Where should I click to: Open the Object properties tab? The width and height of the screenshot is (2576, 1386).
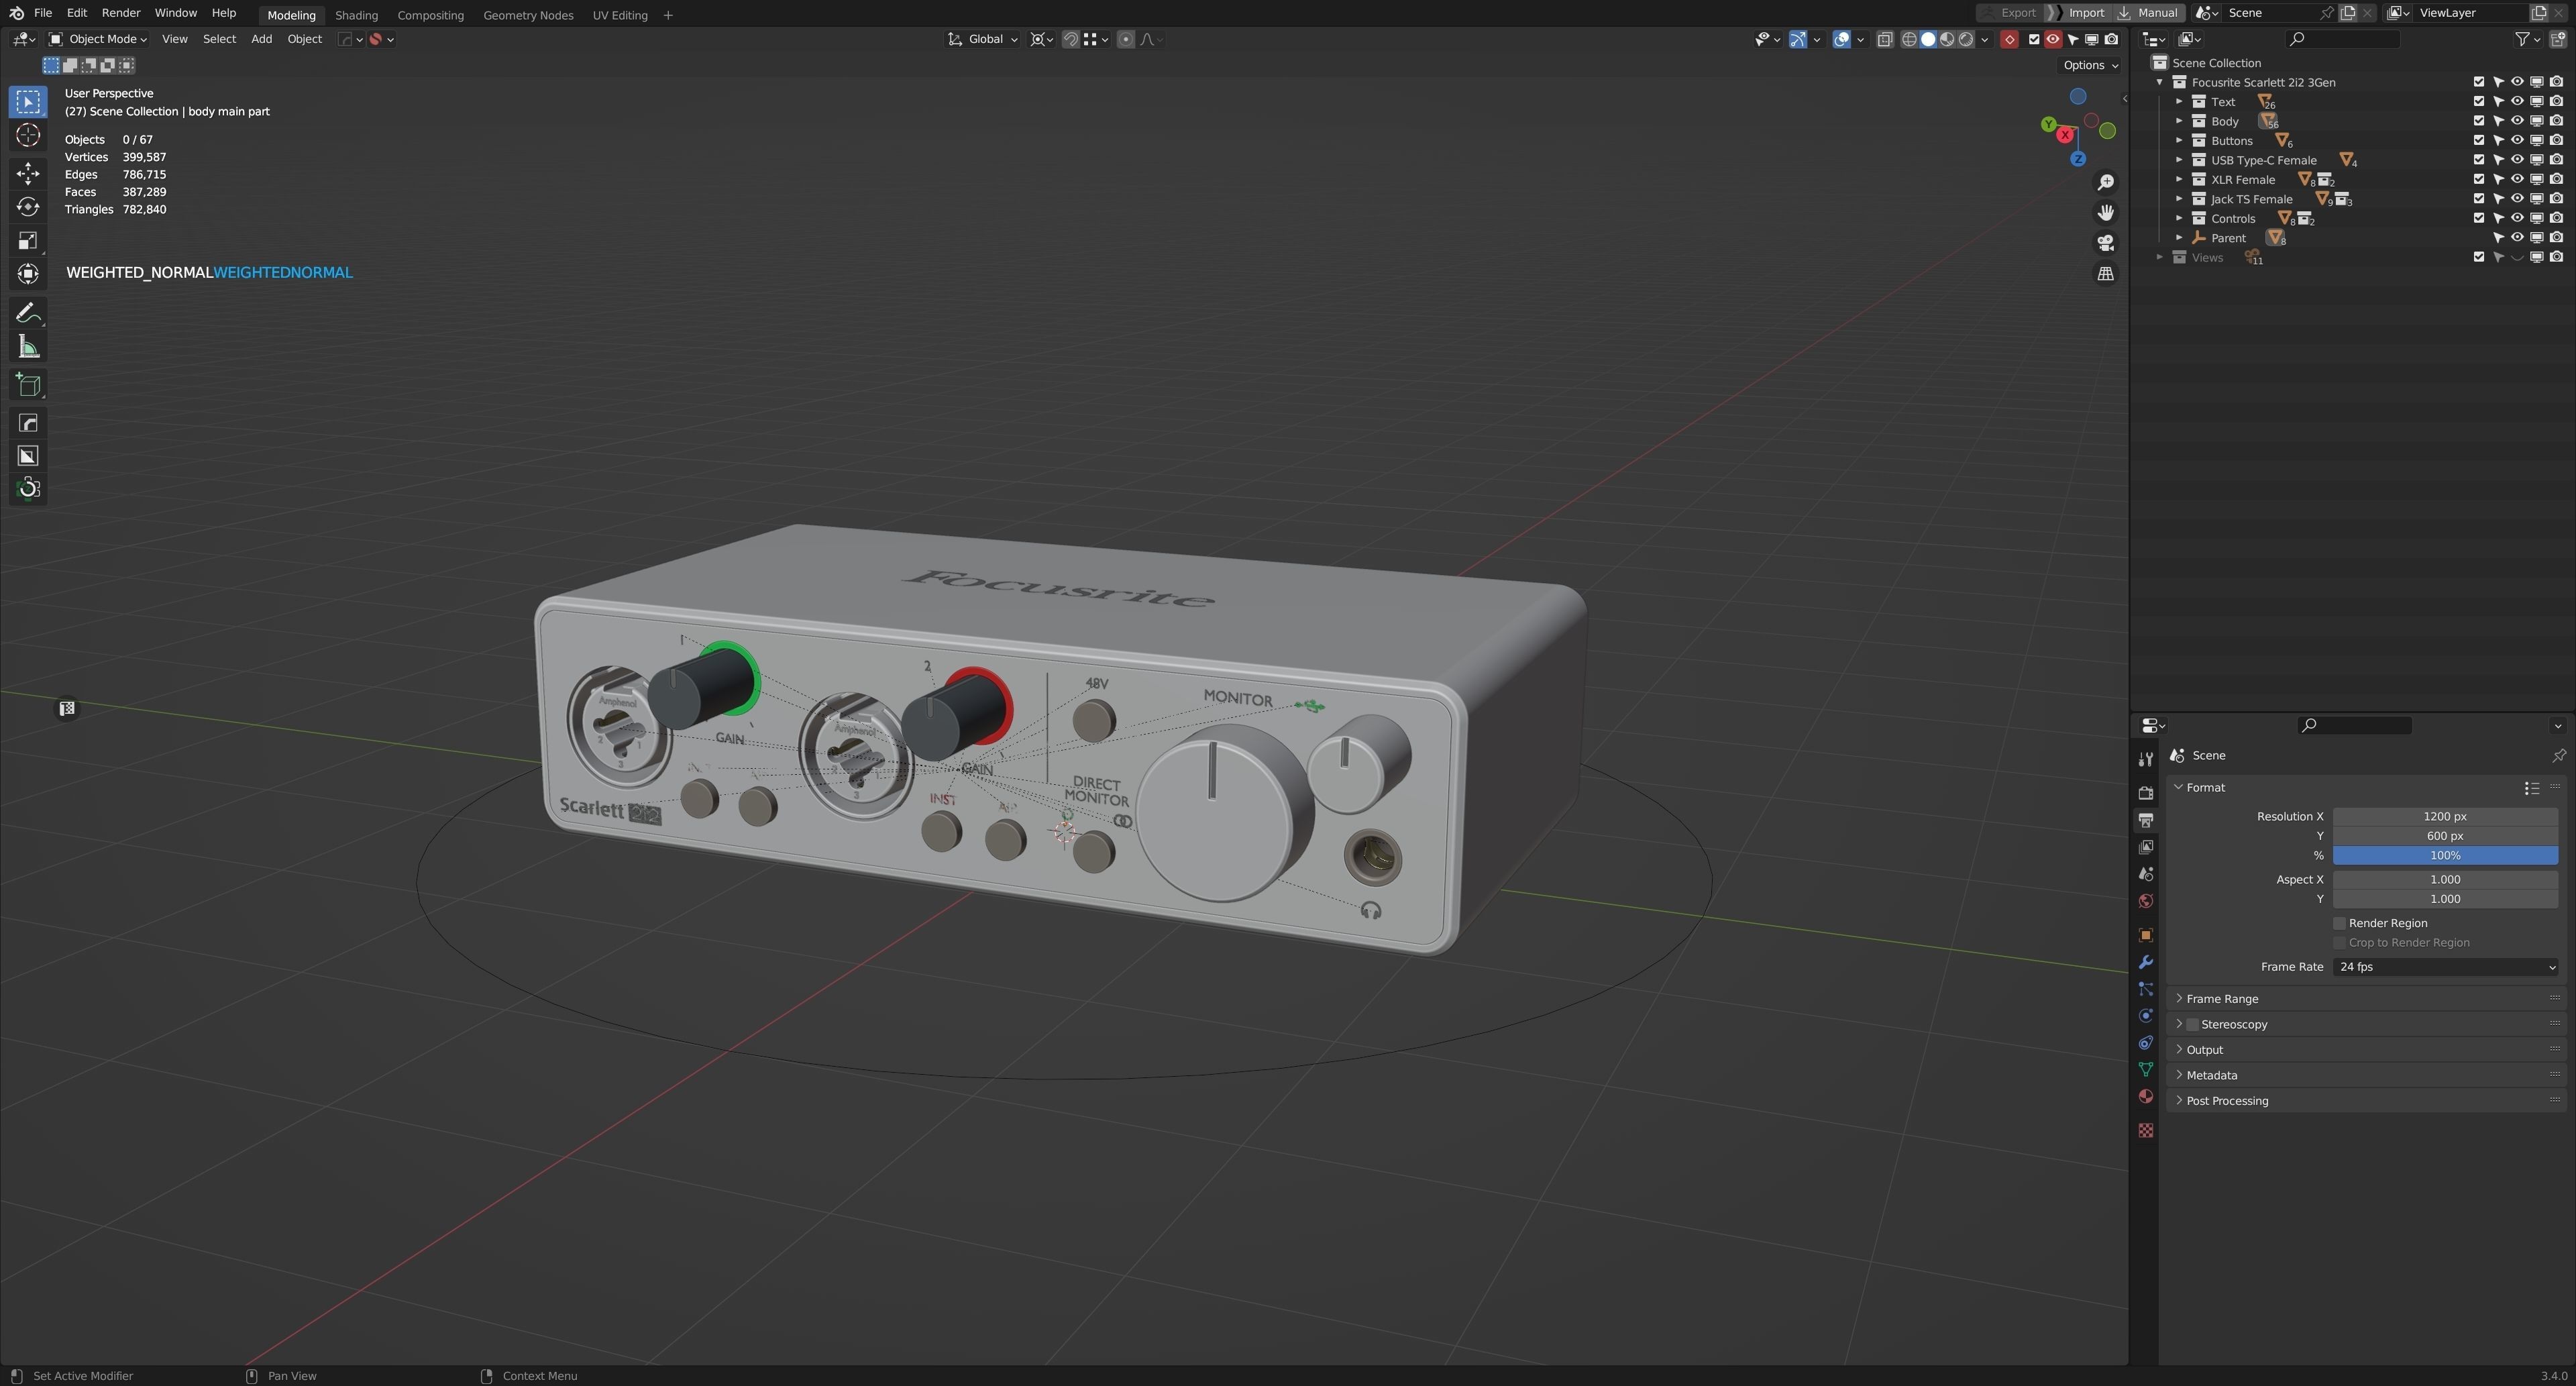tap(2145, 936)
